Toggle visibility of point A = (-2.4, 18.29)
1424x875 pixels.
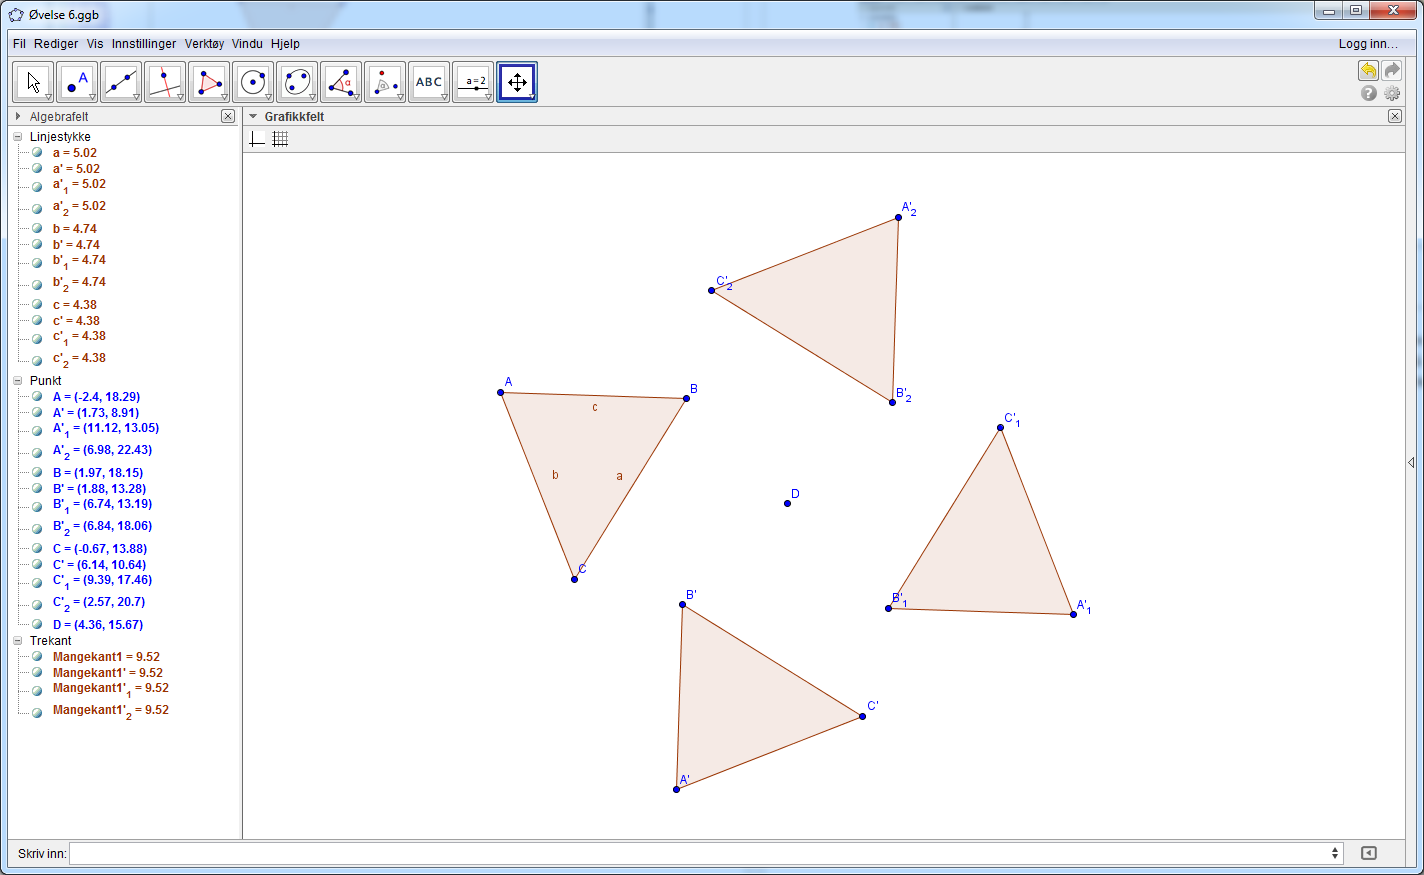click(37, 397)
